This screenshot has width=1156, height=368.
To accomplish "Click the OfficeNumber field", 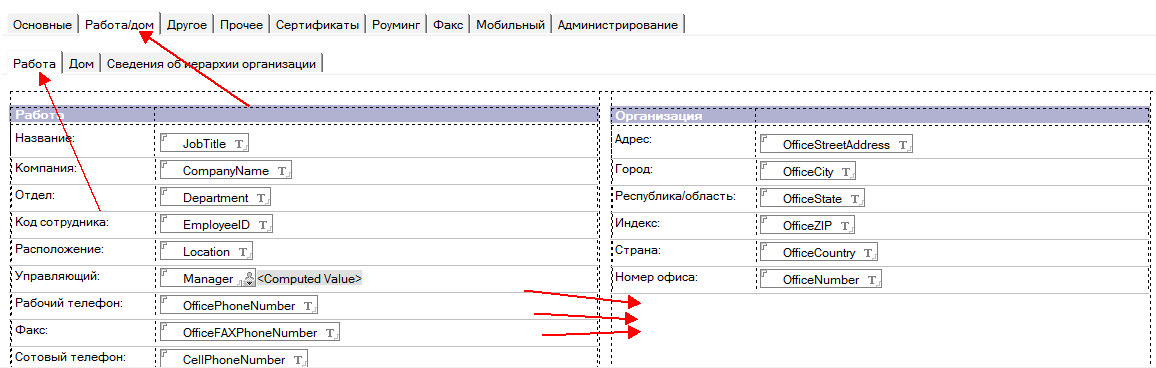I will click(x=821, y=280).
